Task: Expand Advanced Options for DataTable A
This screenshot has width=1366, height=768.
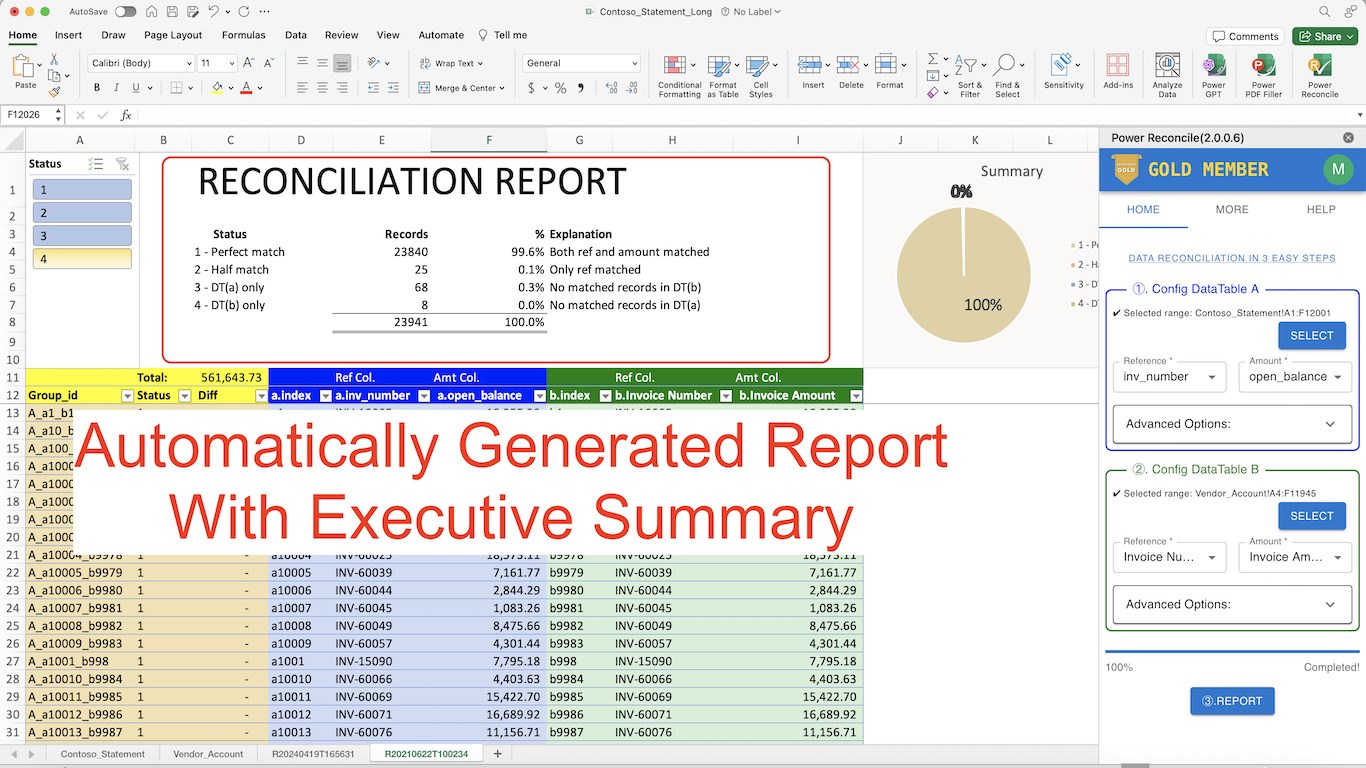Action: 1232,424
